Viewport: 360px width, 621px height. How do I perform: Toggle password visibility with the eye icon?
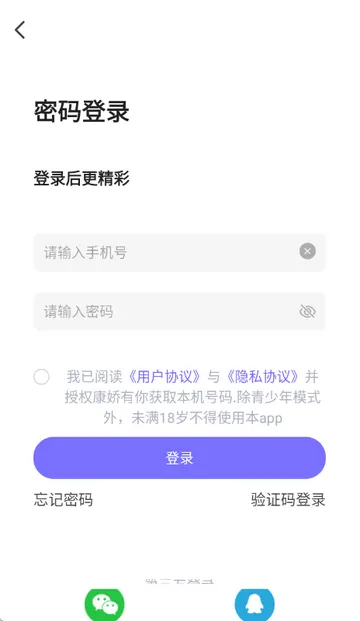point(307,312)
